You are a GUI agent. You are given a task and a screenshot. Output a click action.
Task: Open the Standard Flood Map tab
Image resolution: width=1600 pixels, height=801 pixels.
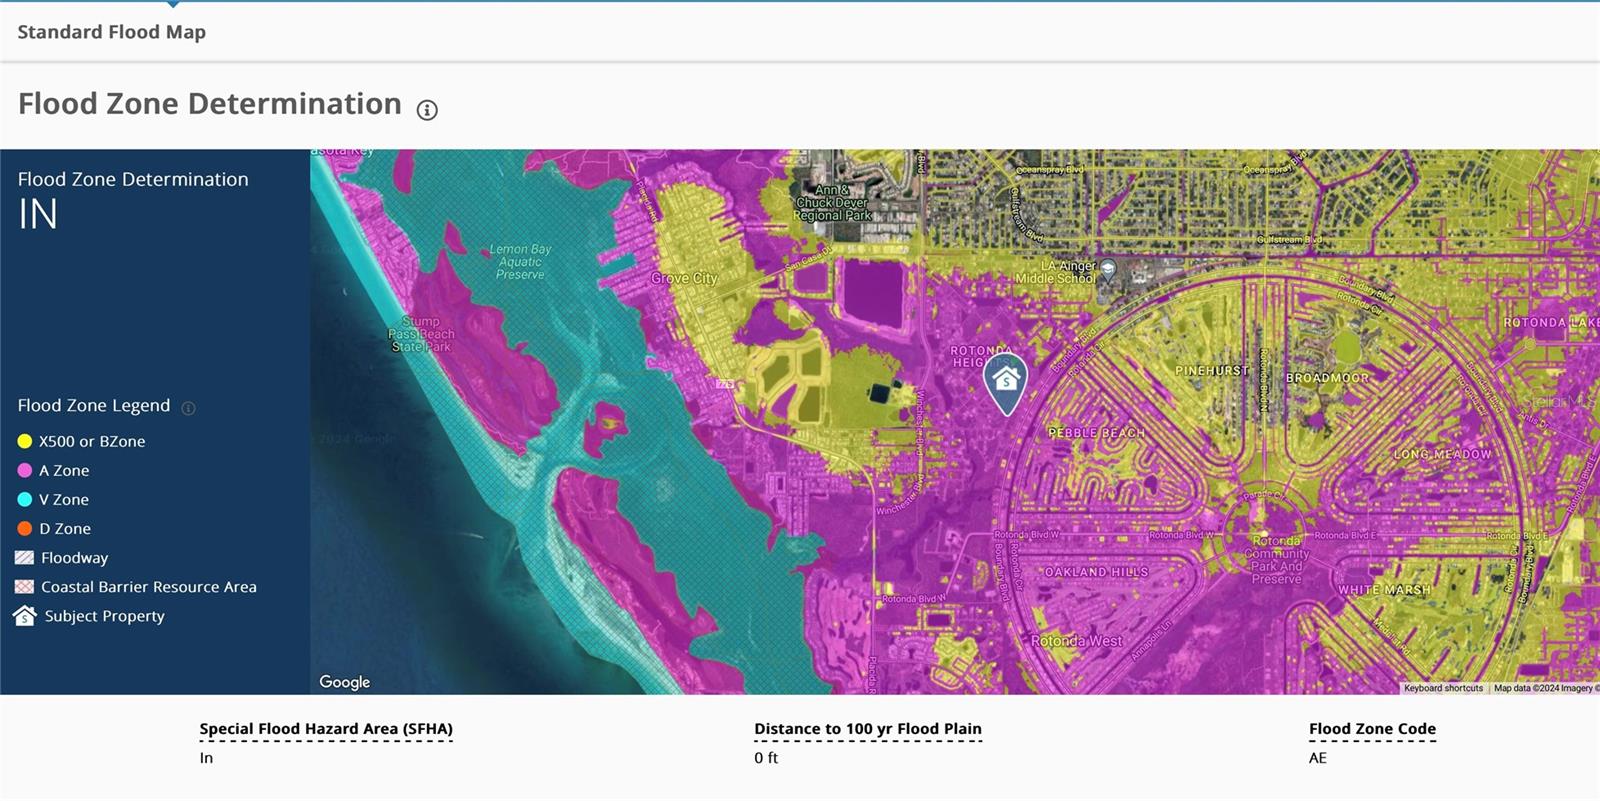click(x=112, y=32)
